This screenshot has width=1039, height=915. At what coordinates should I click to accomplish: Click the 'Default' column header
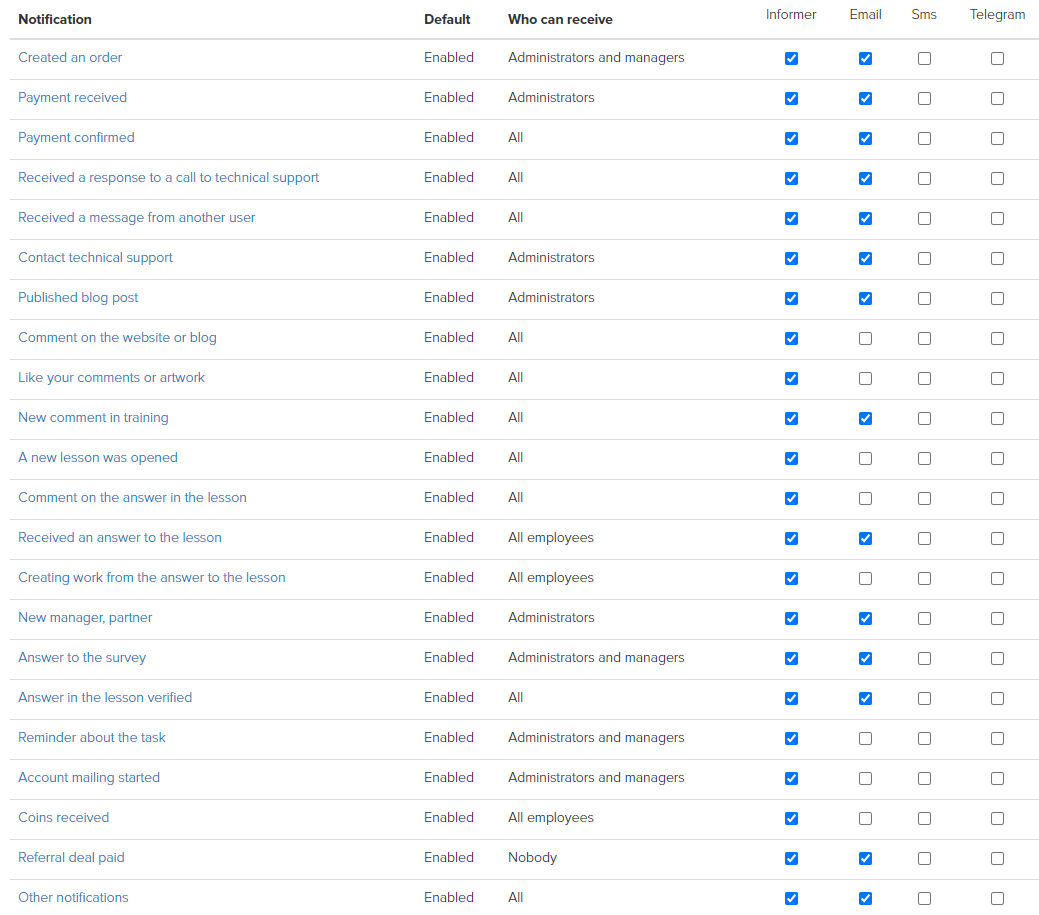[447, 19]
